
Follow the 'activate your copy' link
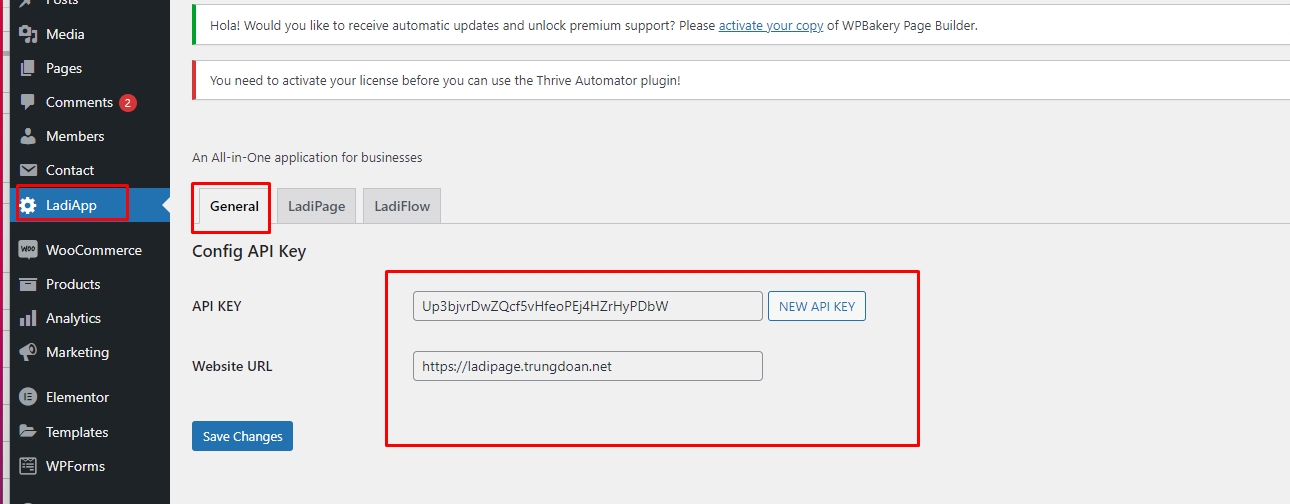(770, 26)
